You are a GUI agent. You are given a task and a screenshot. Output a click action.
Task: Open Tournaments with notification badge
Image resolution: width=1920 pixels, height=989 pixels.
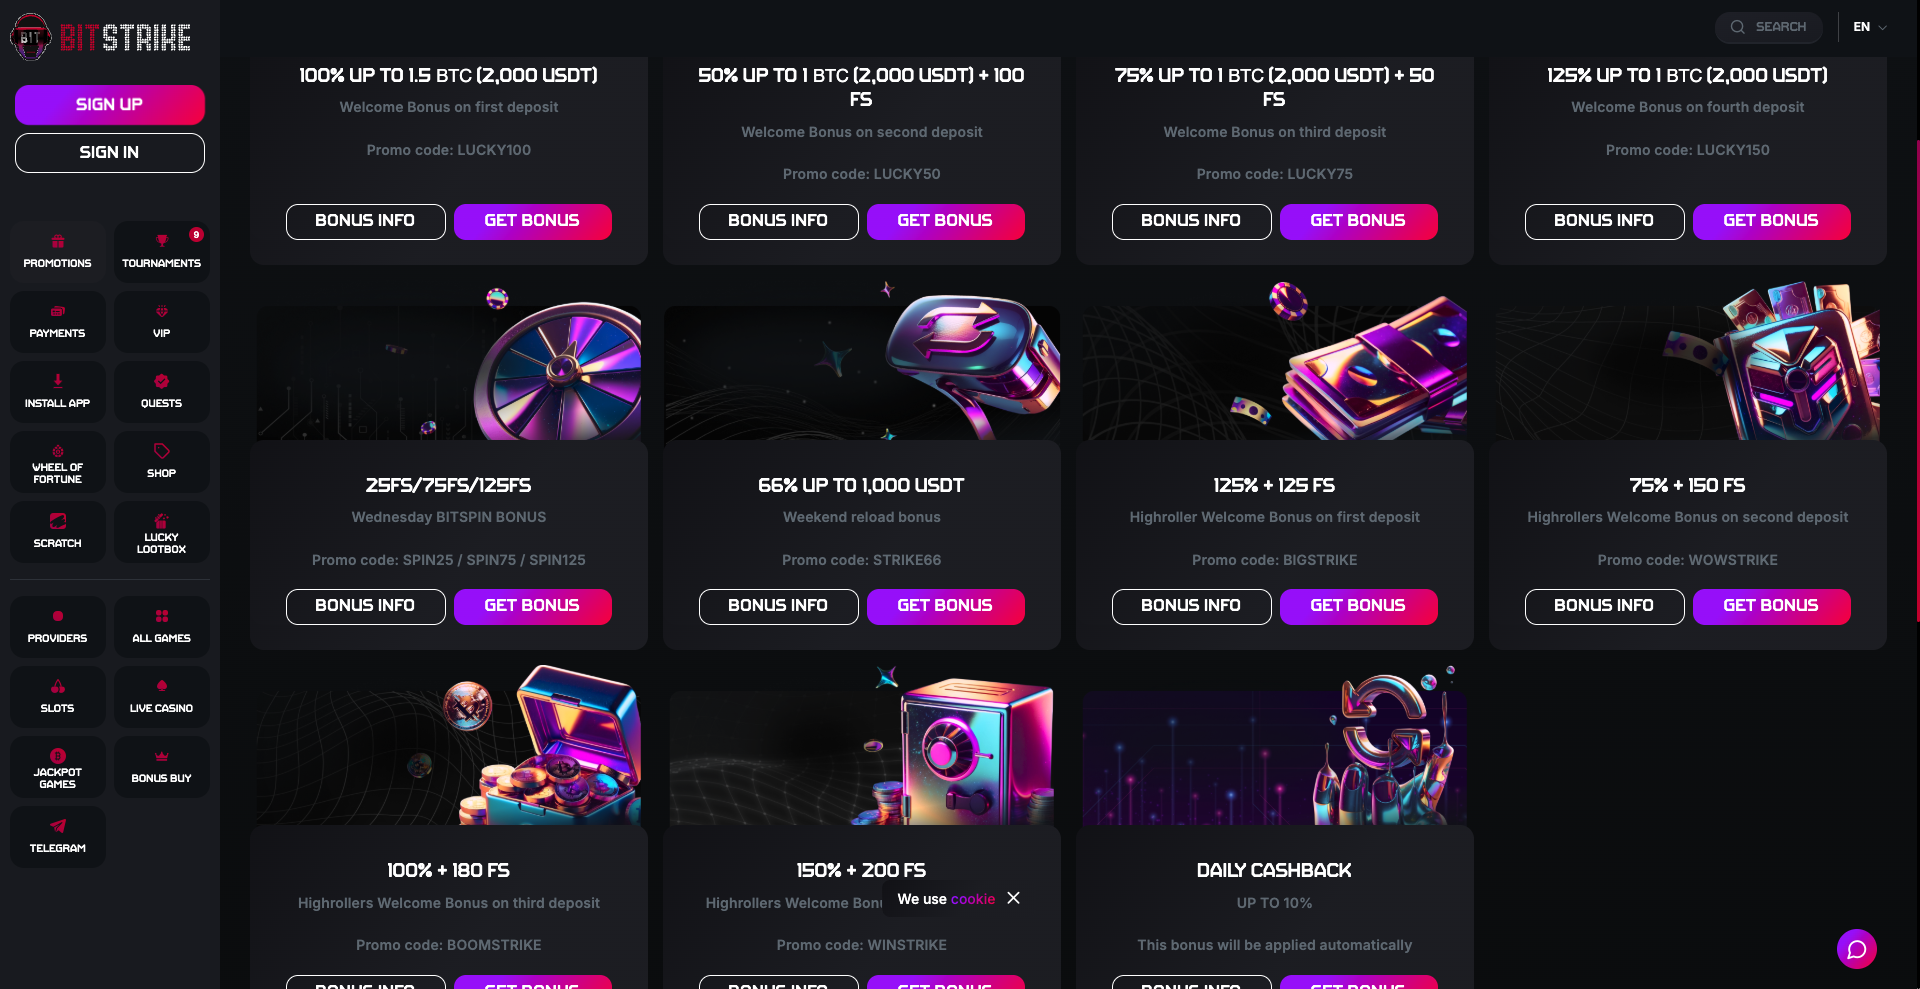(161, 251)
